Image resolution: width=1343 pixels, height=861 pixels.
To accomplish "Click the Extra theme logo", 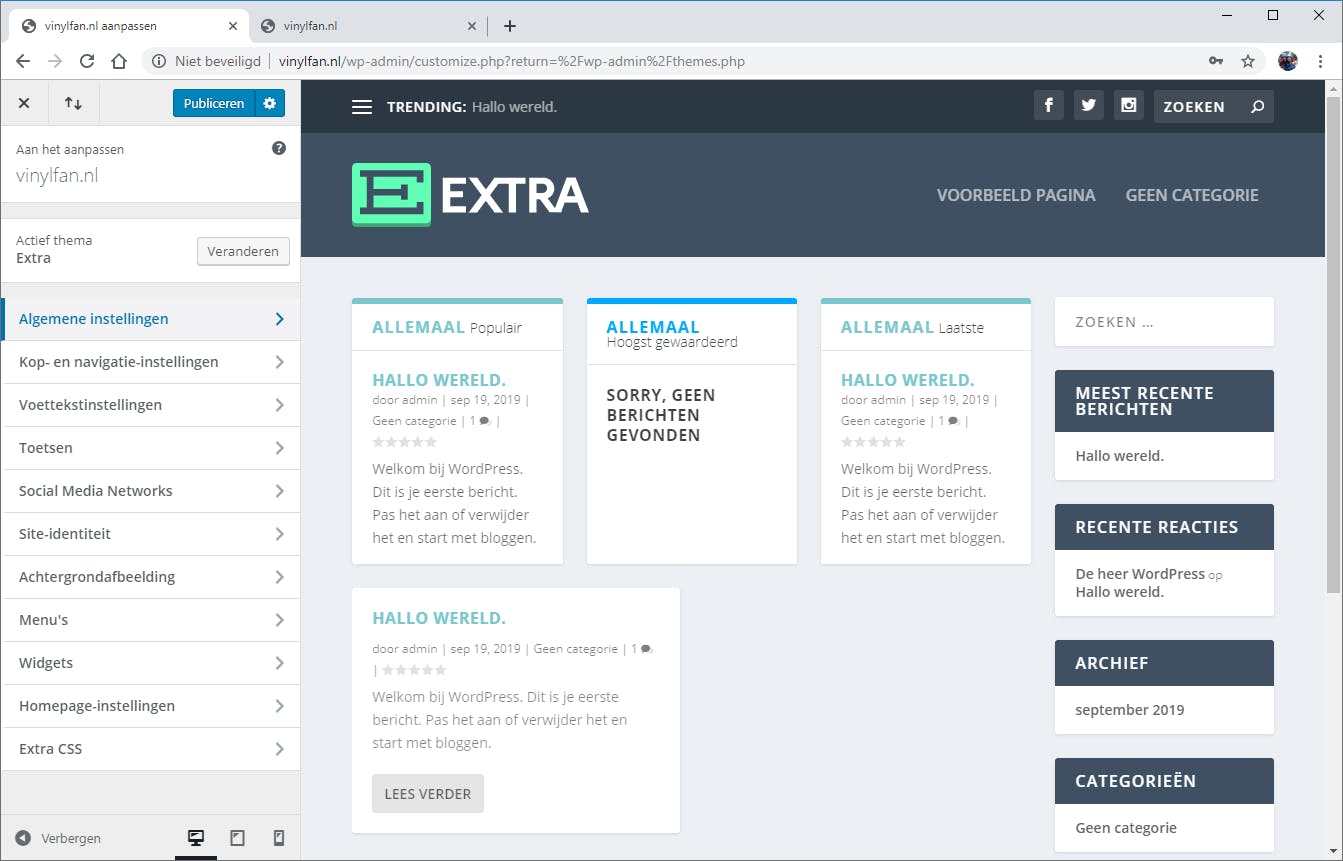I will click(470, 194).
